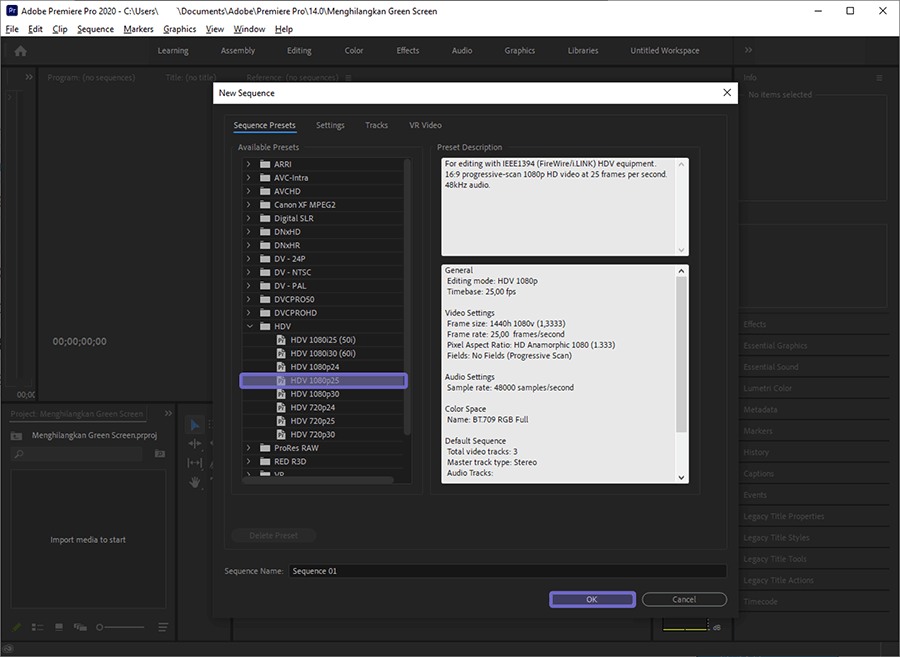900x657 pixels.
Task: Switch to the VR Video tab
Action: (425, 125)
